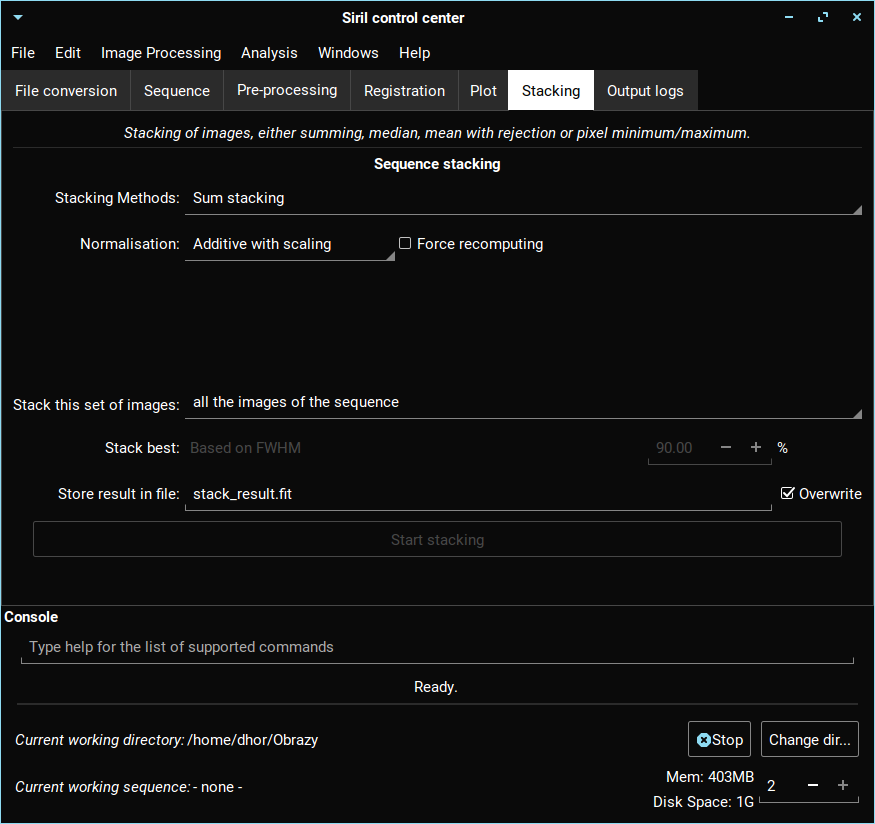Click the 'Disk Space: 1G' readout

click(x=704, y=802)
